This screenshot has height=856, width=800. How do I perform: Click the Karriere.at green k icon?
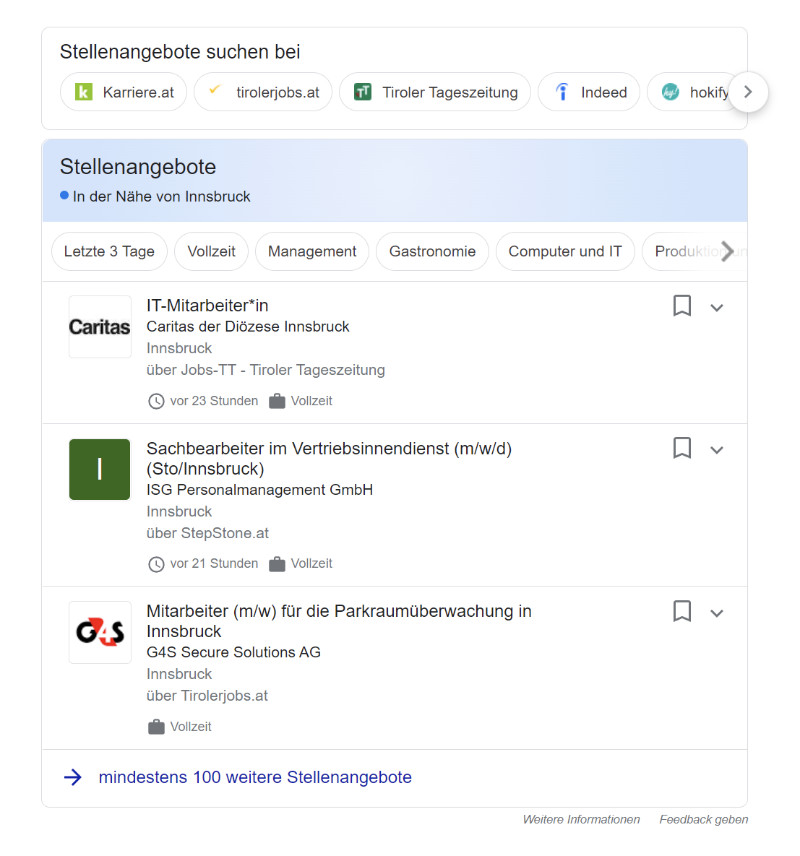(x=84, y=92)
